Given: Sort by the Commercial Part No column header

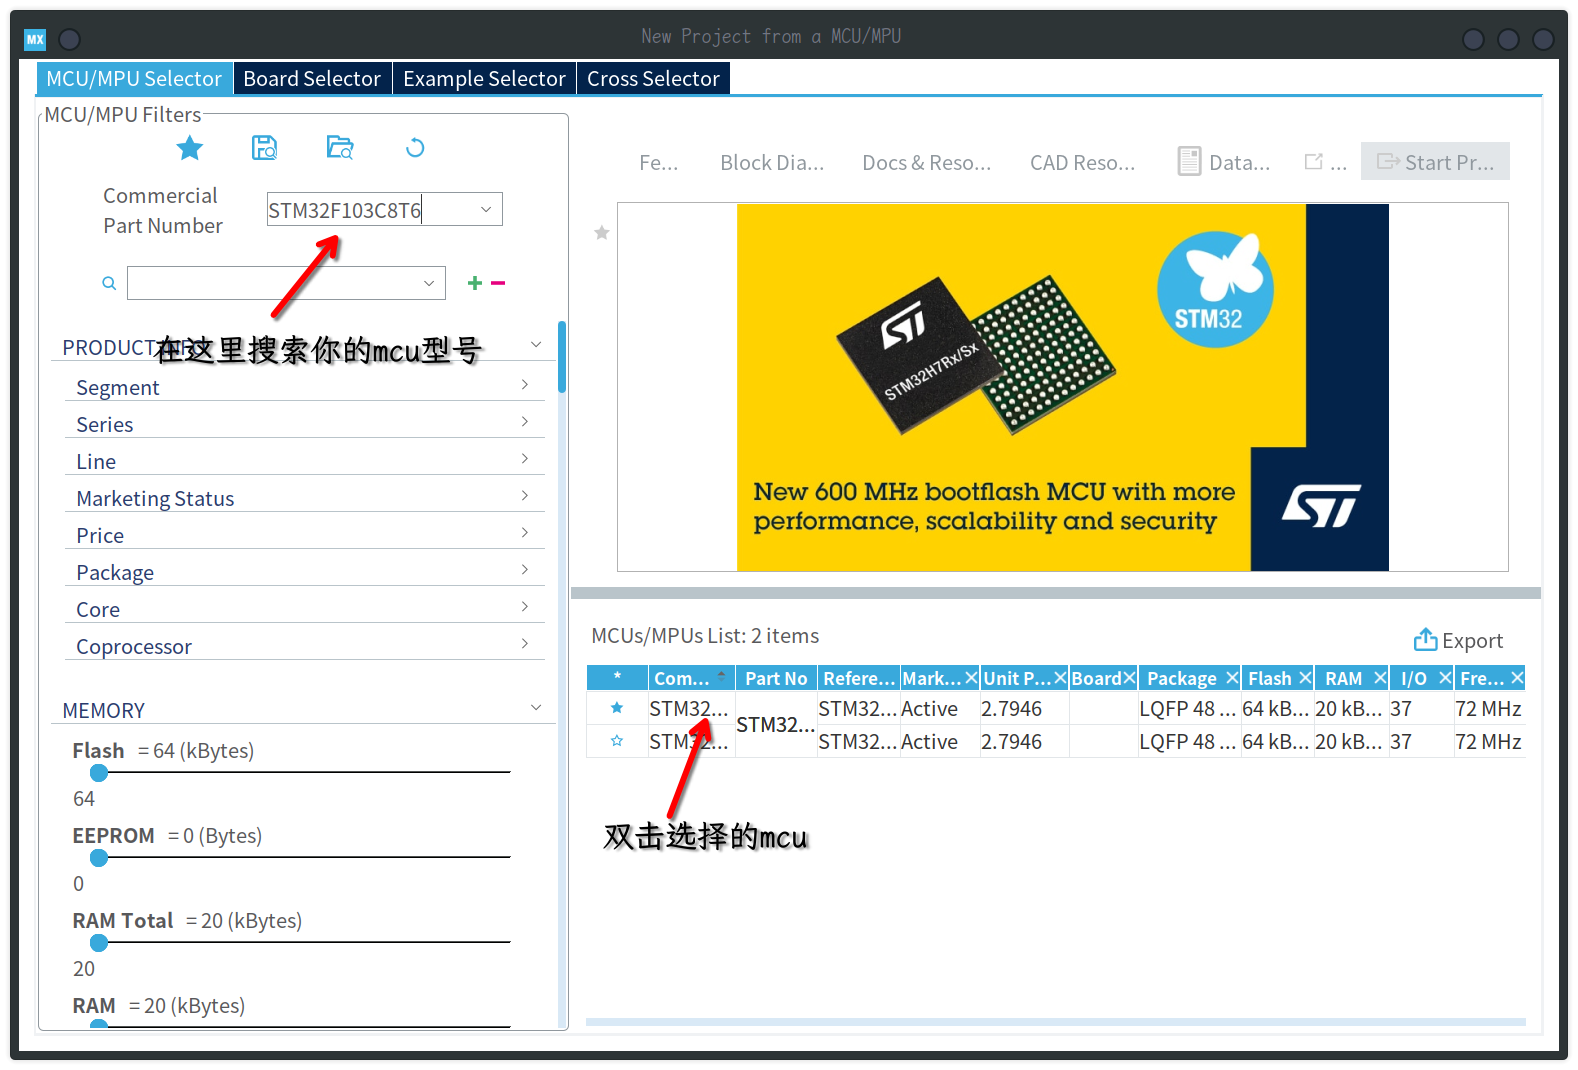Looking at the screenshot, I should point(691,678).
